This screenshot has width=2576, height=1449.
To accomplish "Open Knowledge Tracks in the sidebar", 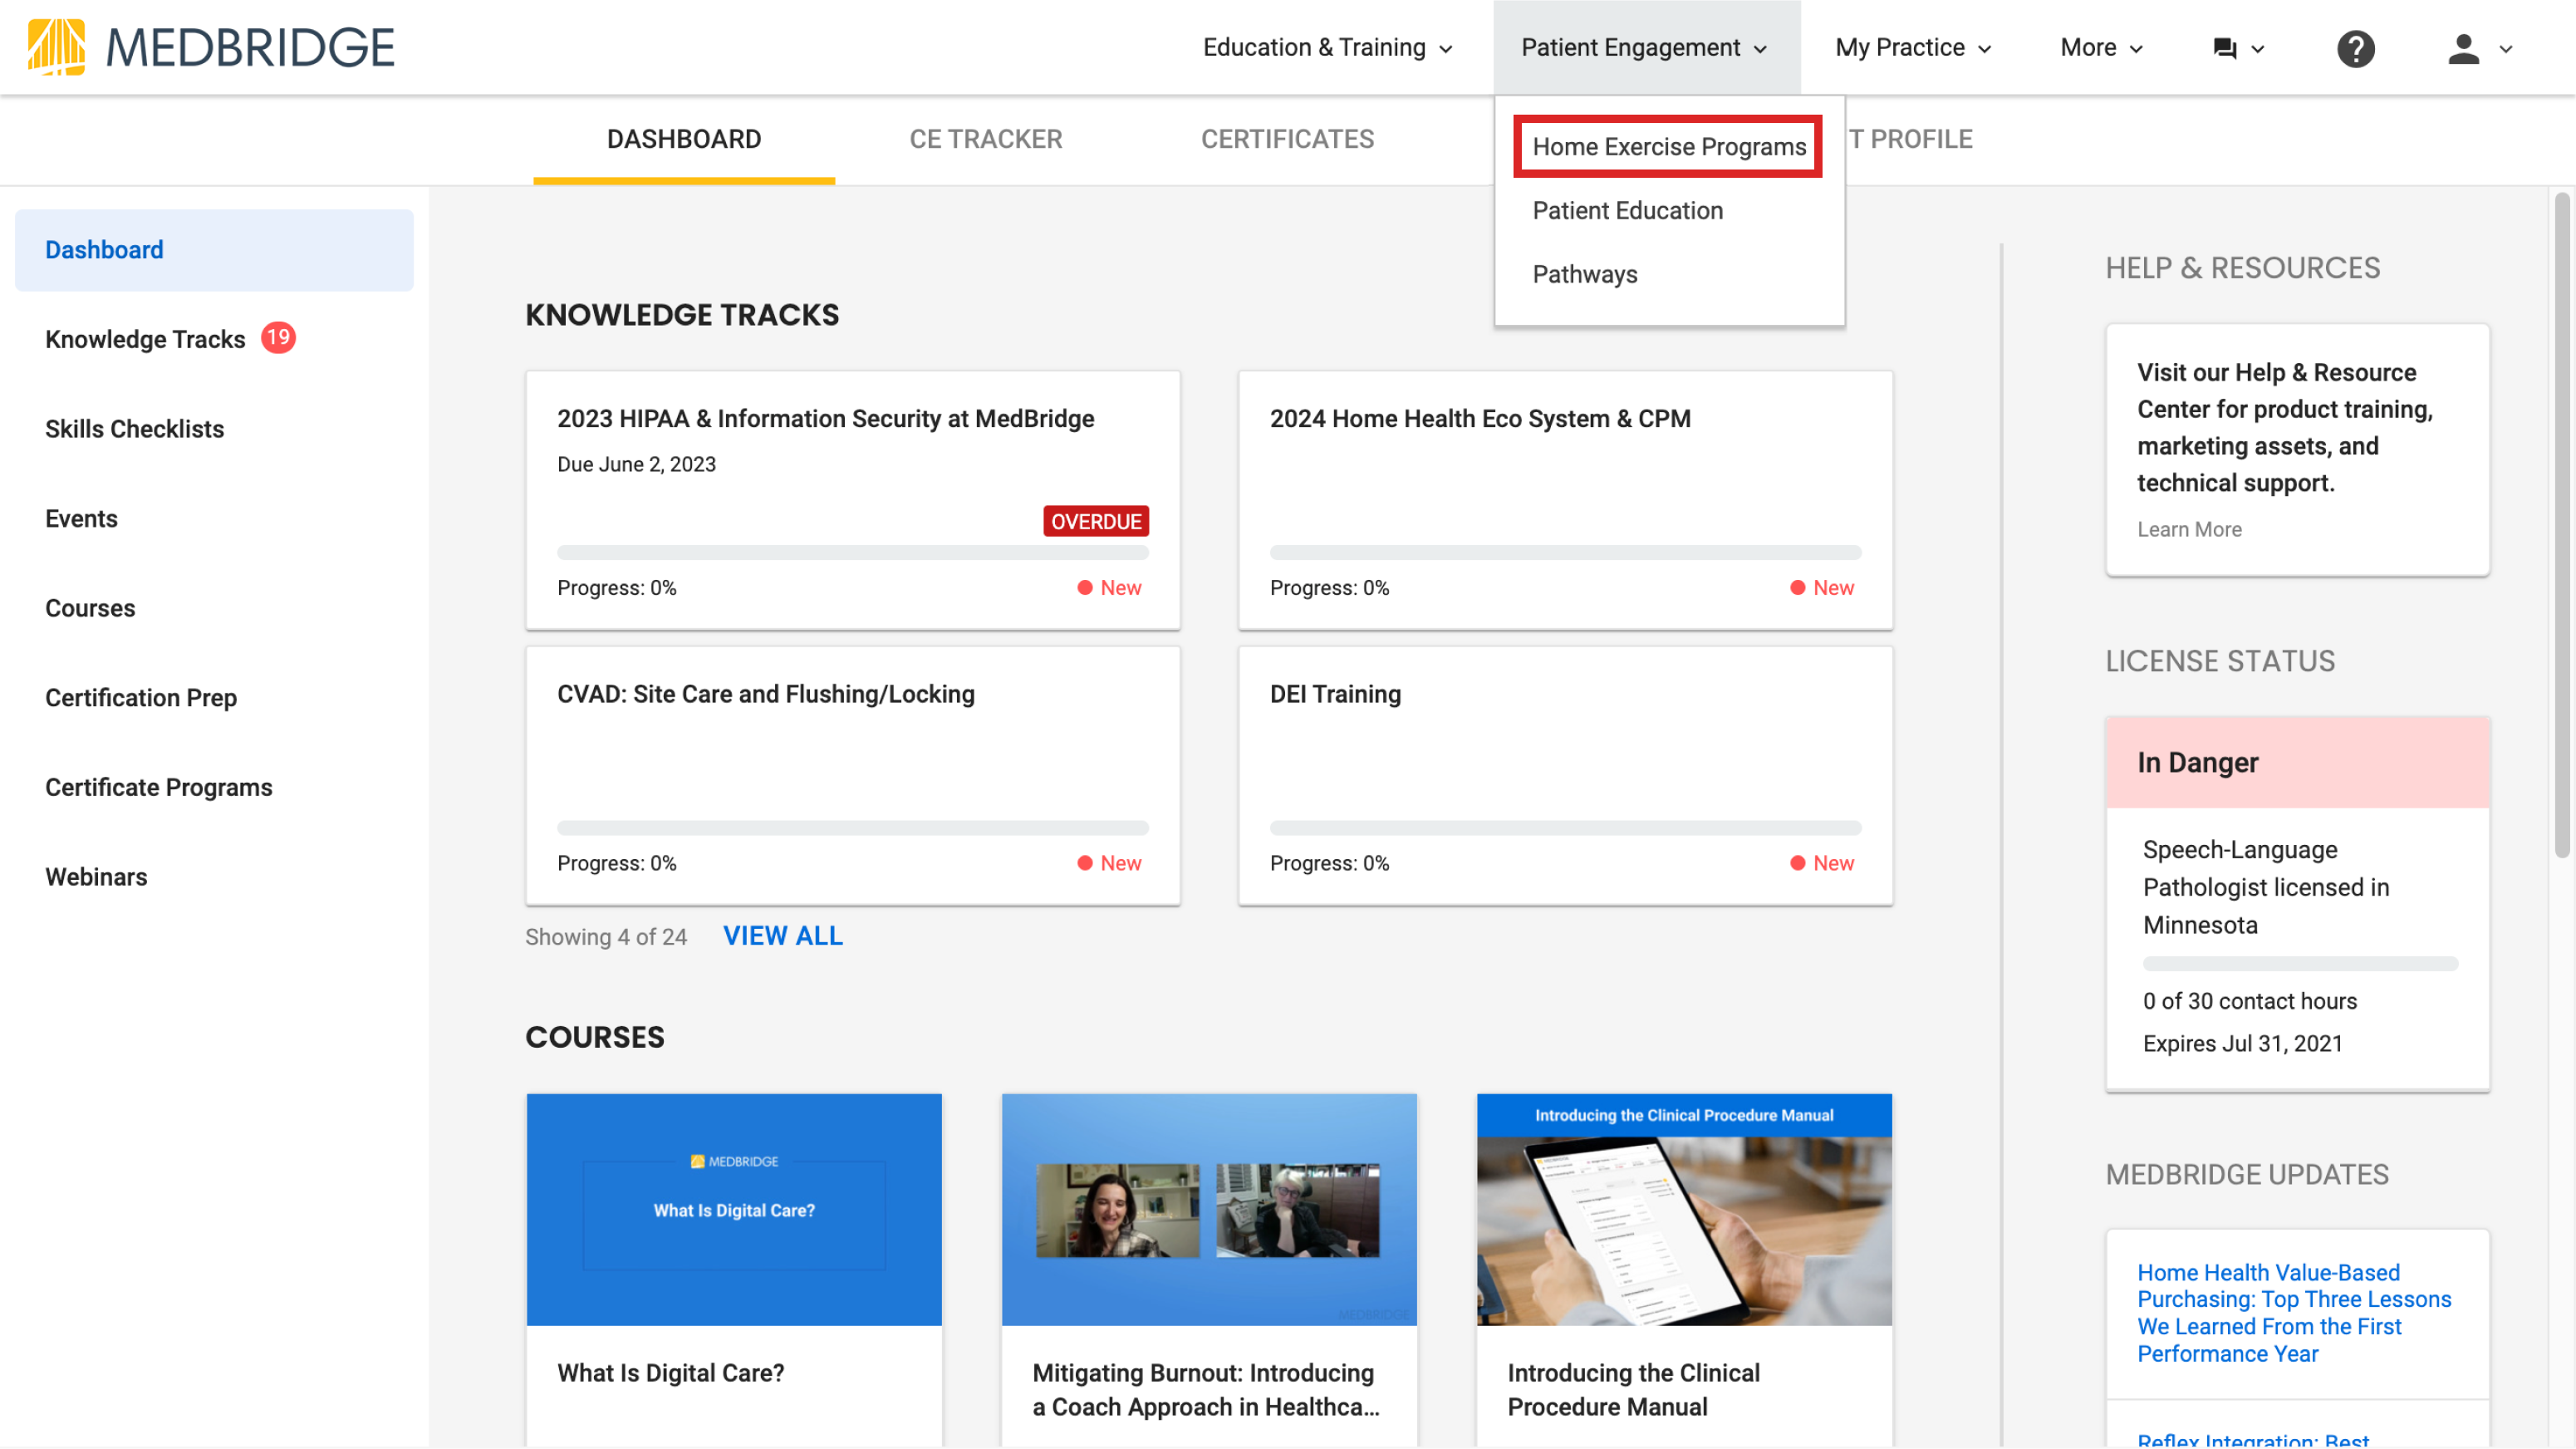I will point(145,339).
